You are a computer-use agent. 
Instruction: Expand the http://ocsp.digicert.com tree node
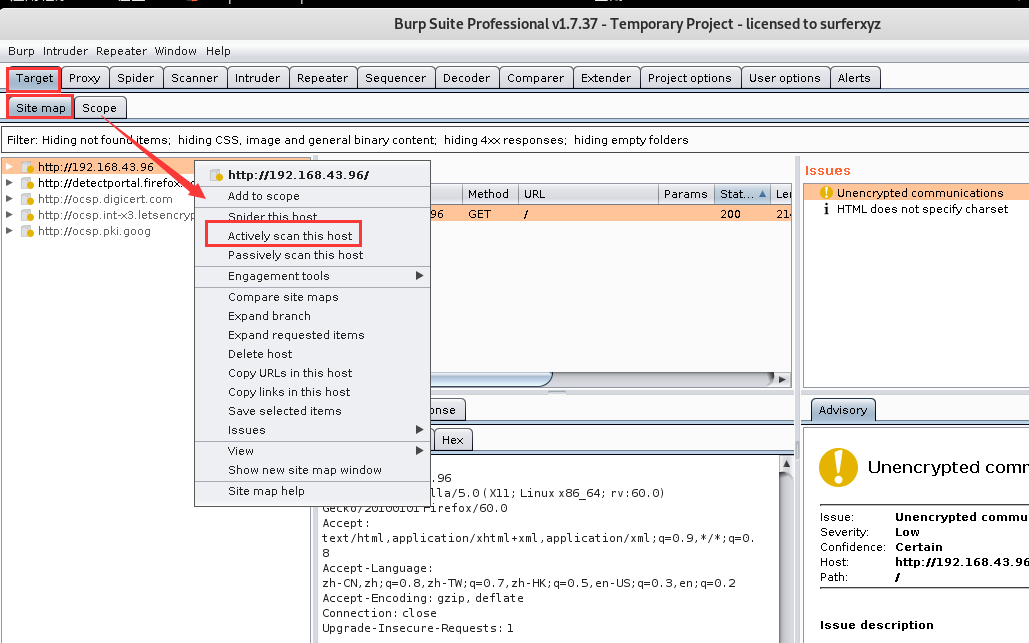point(9,198)
